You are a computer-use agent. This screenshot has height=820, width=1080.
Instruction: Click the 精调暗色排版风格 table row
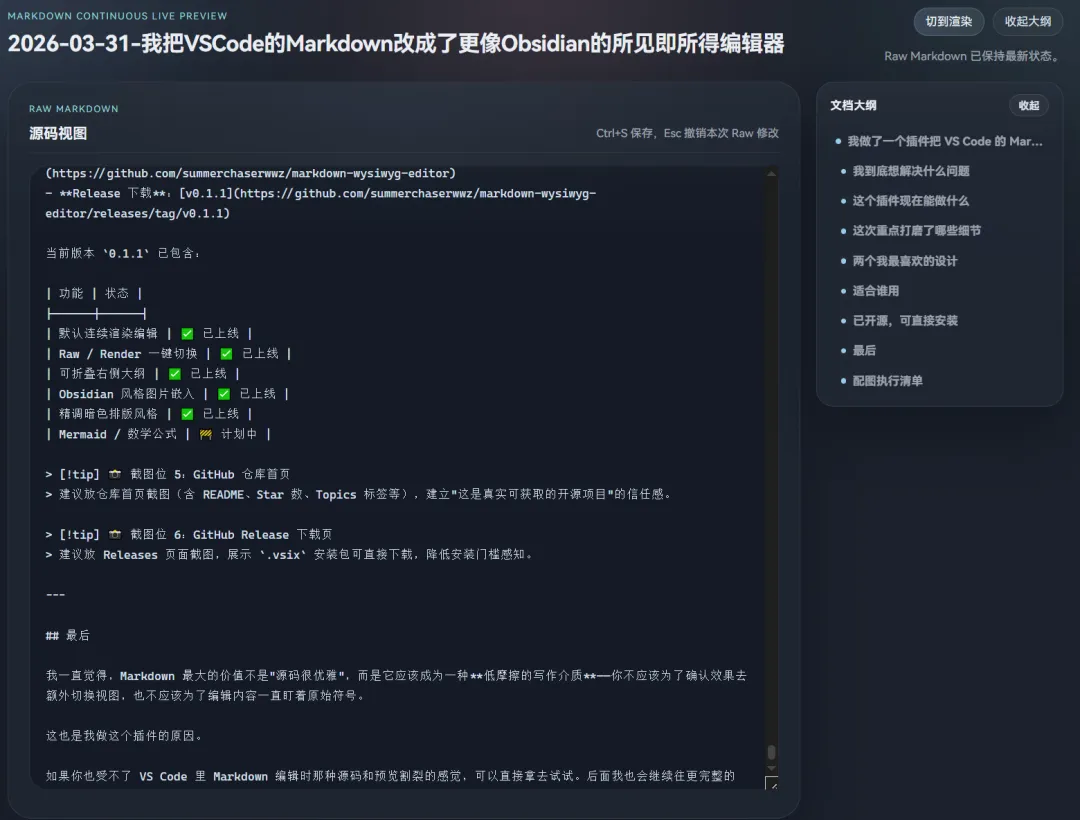click(149, 414)
